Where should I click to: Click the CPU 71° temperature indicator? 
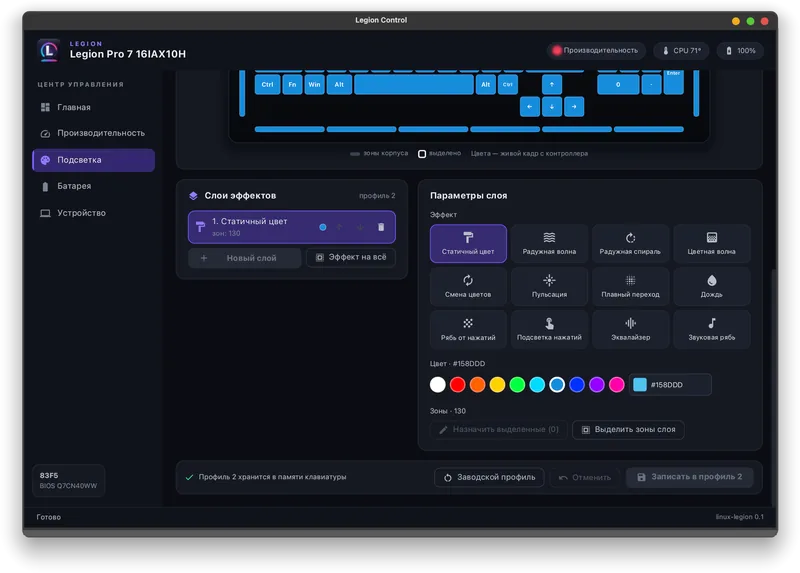(682, 51)
